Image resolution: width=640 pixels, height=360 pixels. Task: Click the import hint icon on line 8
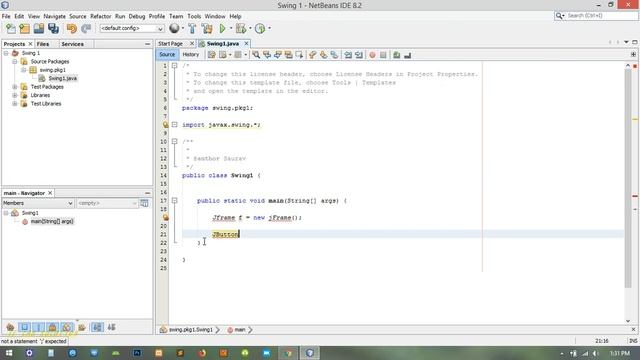tap(166, 125)
